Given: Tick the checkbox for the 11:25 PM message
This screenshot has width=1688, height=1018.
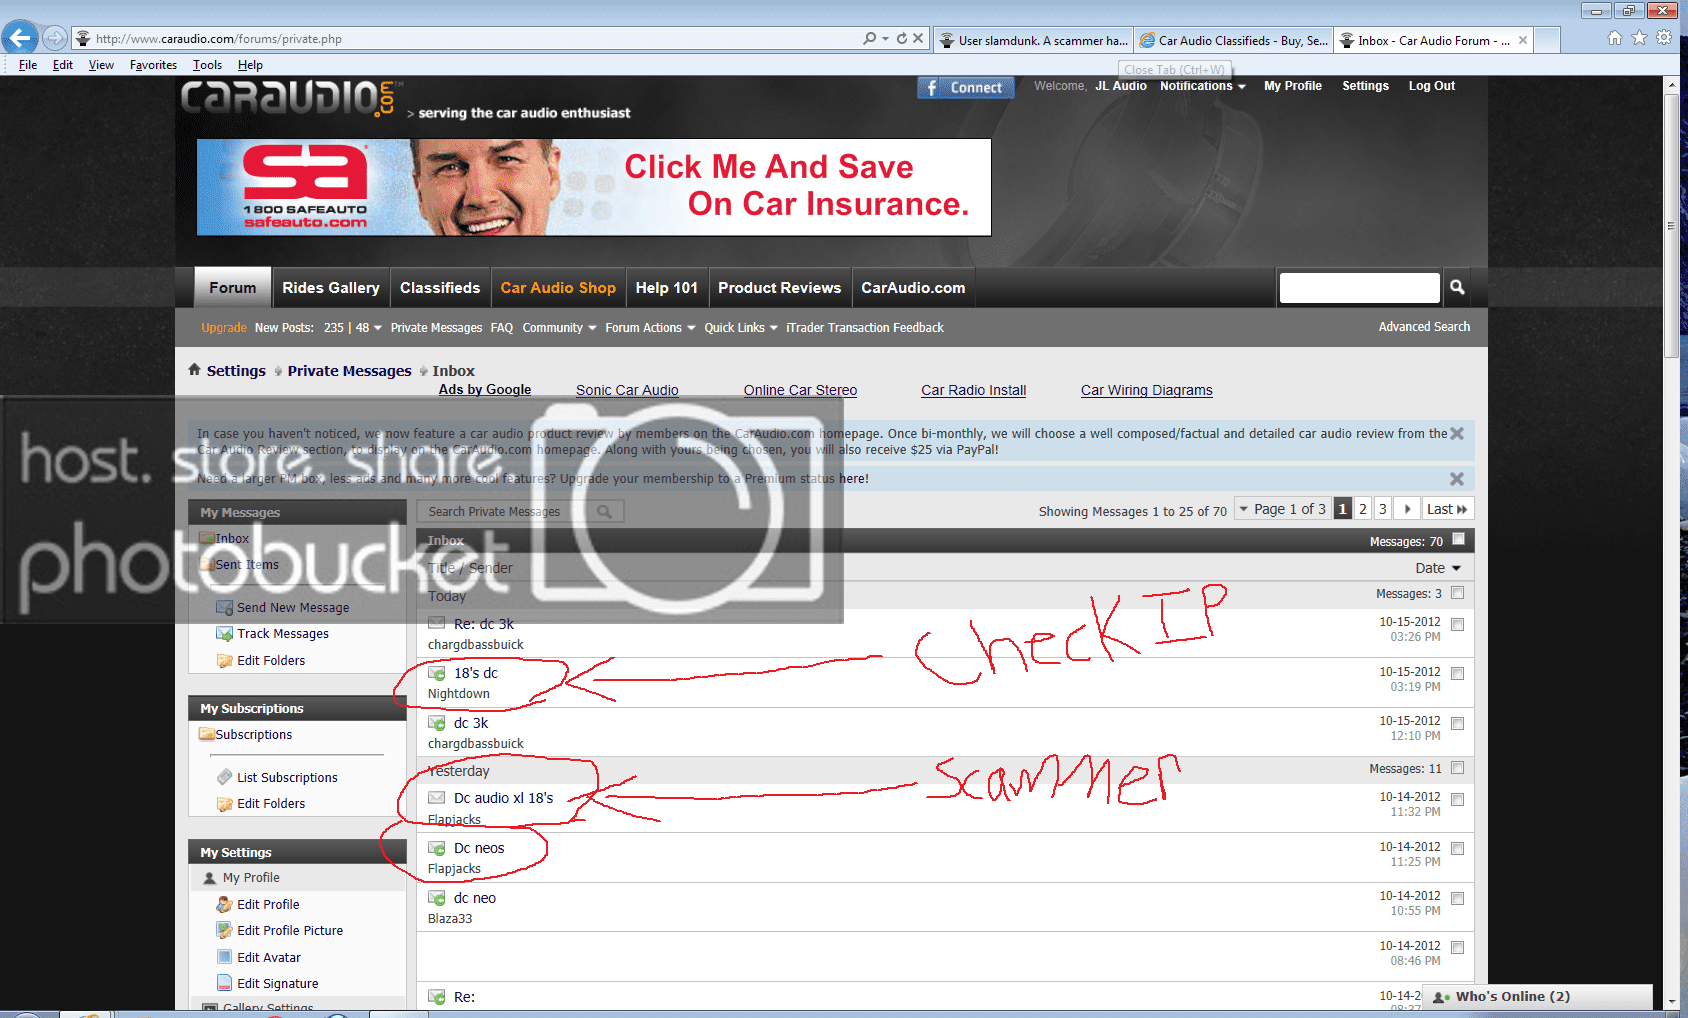Looking at the screenshot, I should pos(1458,849).
